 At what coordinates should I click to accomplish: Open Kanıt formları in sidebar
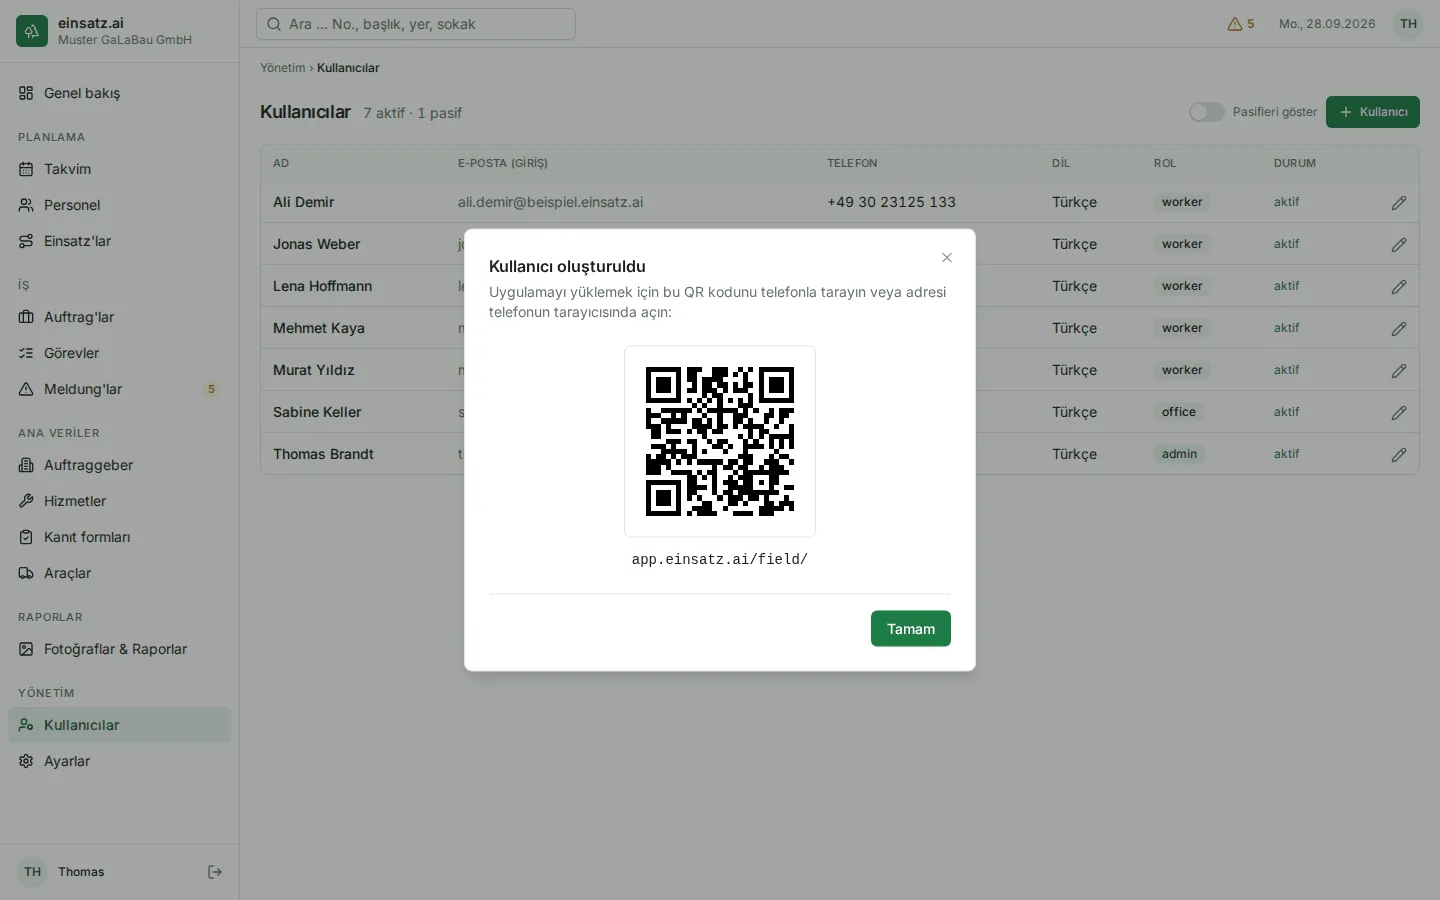(120, 537)
